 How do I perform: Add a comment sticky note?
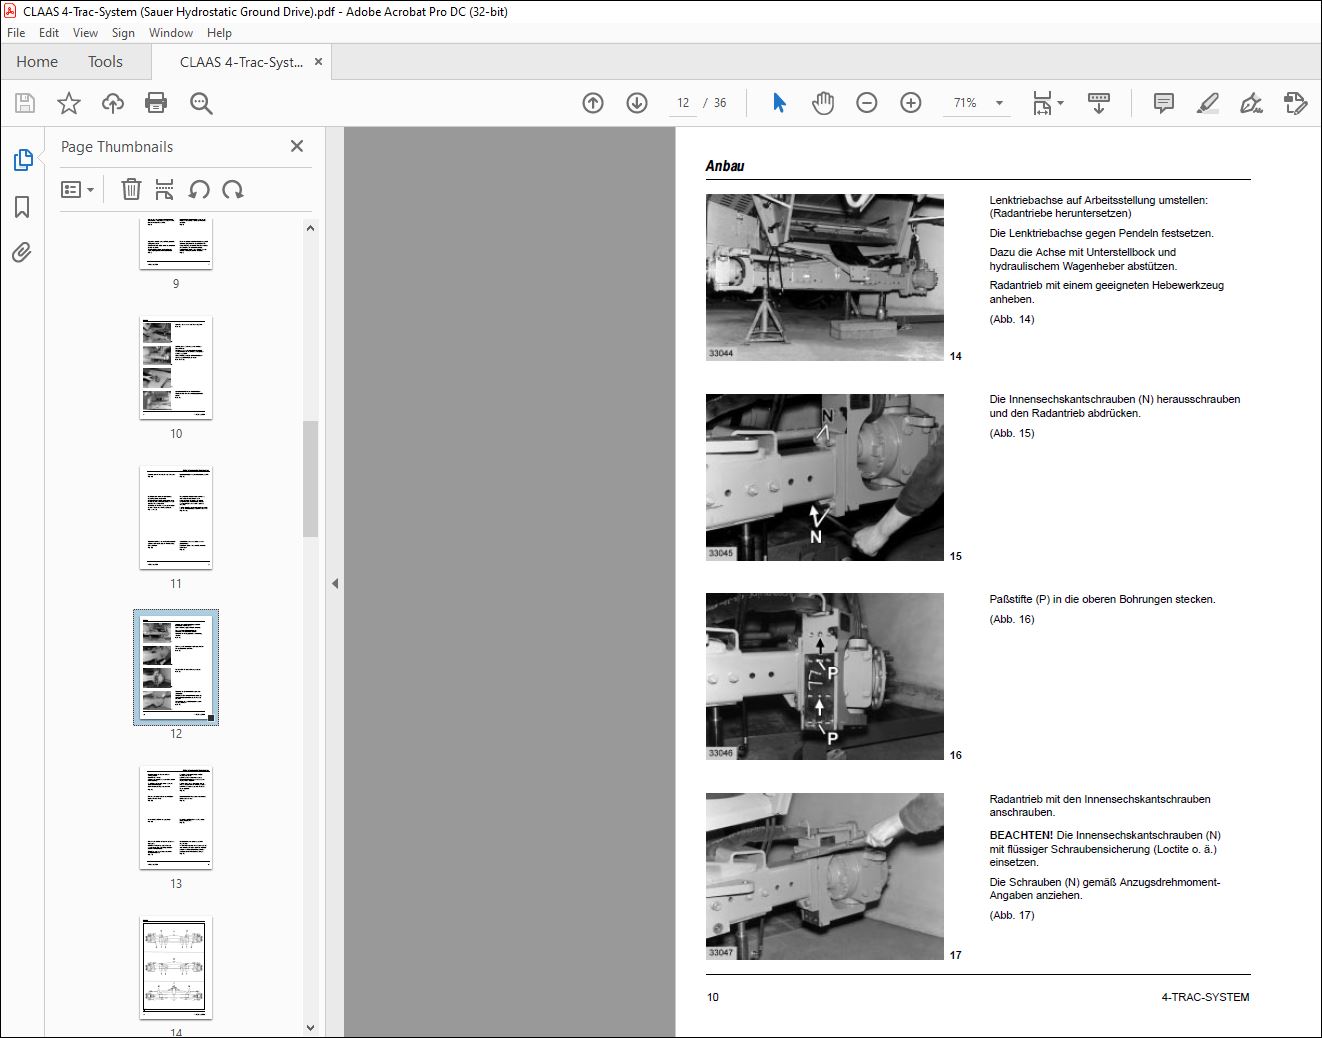pyautogui.click(x=1164, y=103)
